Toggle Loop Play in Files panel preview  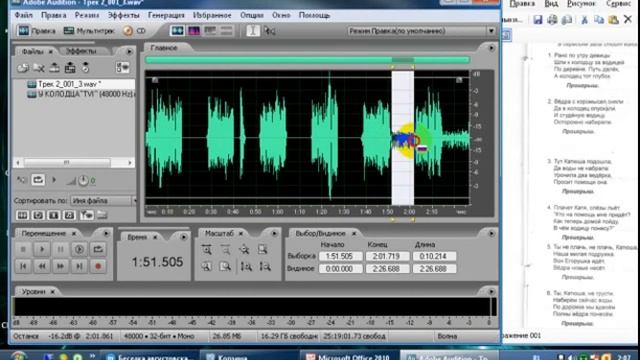38,180
